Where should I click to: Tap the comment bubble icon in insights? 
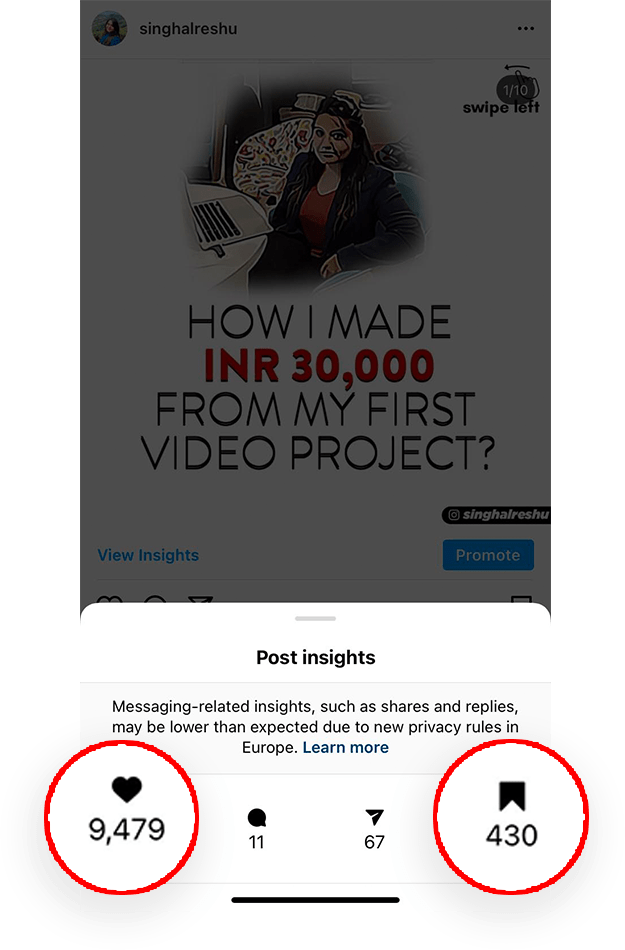coord(257,817)
